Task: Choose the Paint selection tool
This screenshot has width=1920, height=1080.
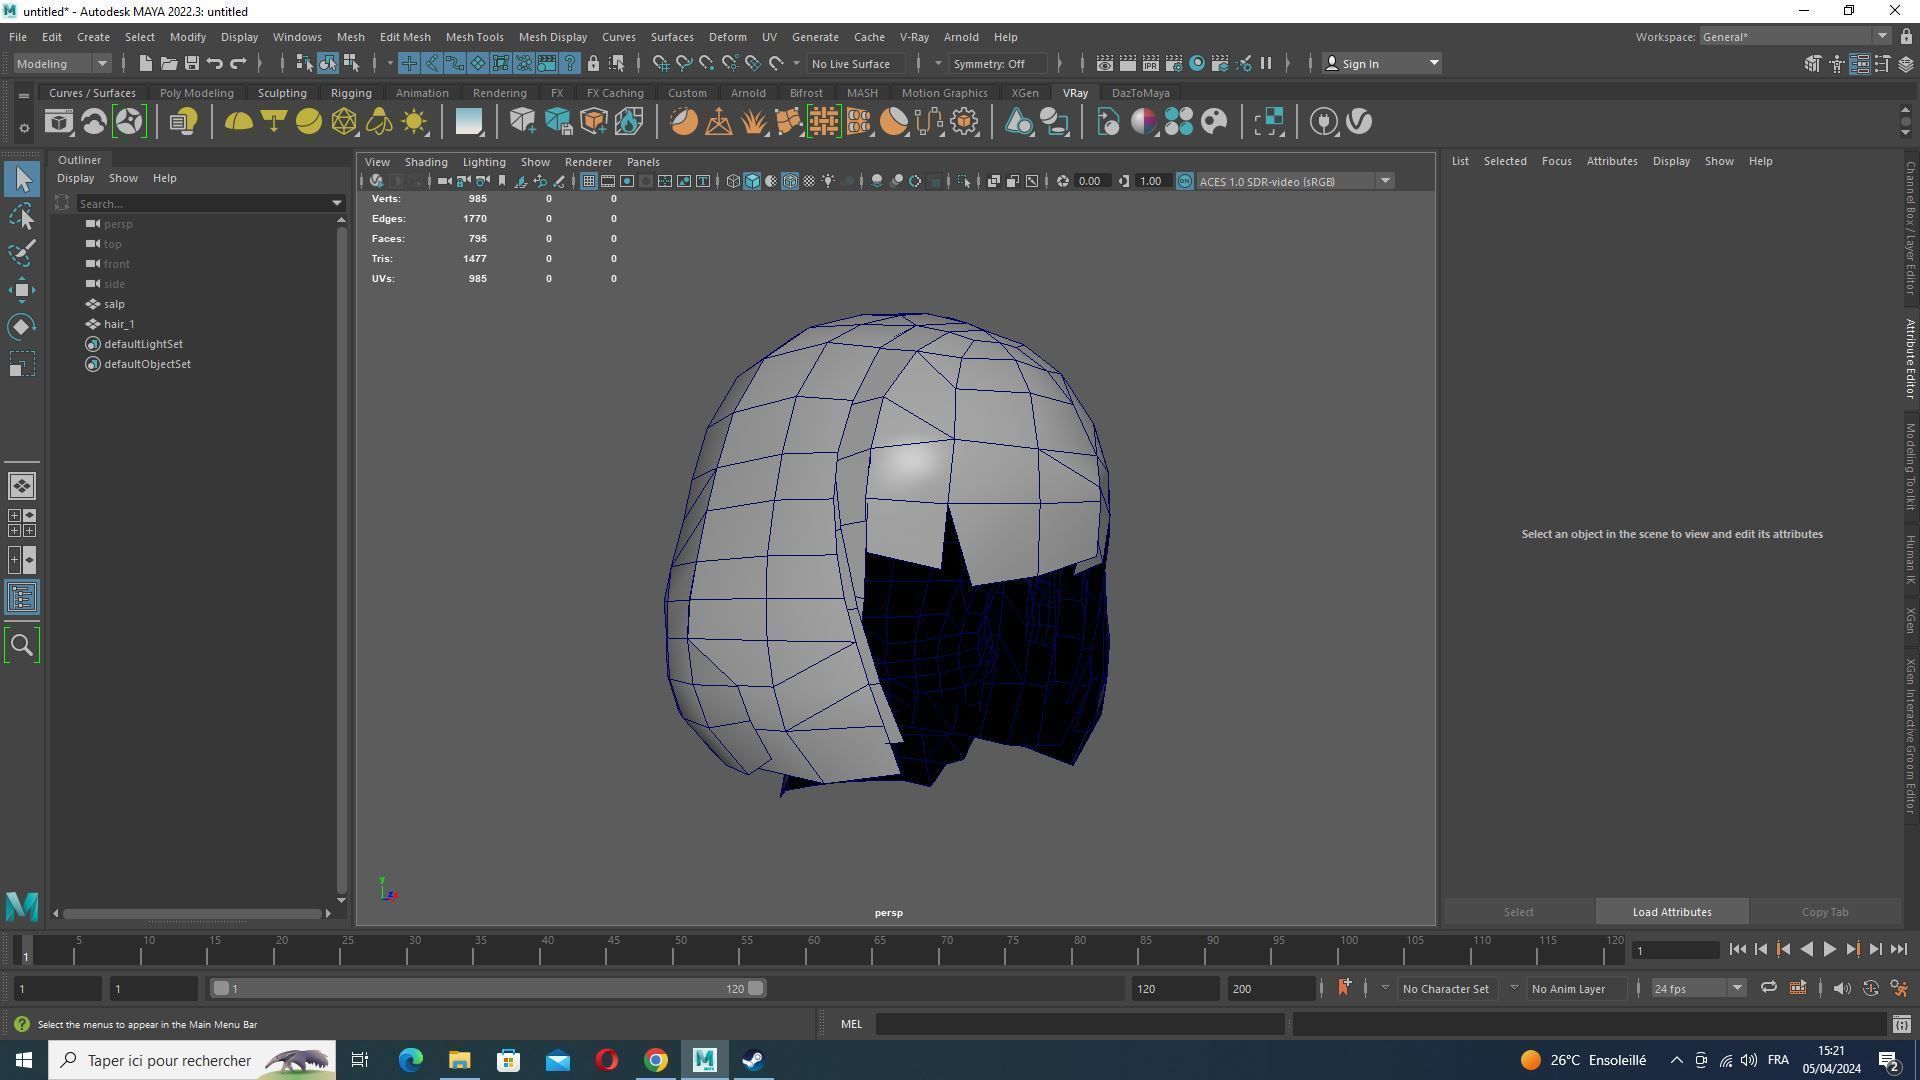Action: coord(22,253)
